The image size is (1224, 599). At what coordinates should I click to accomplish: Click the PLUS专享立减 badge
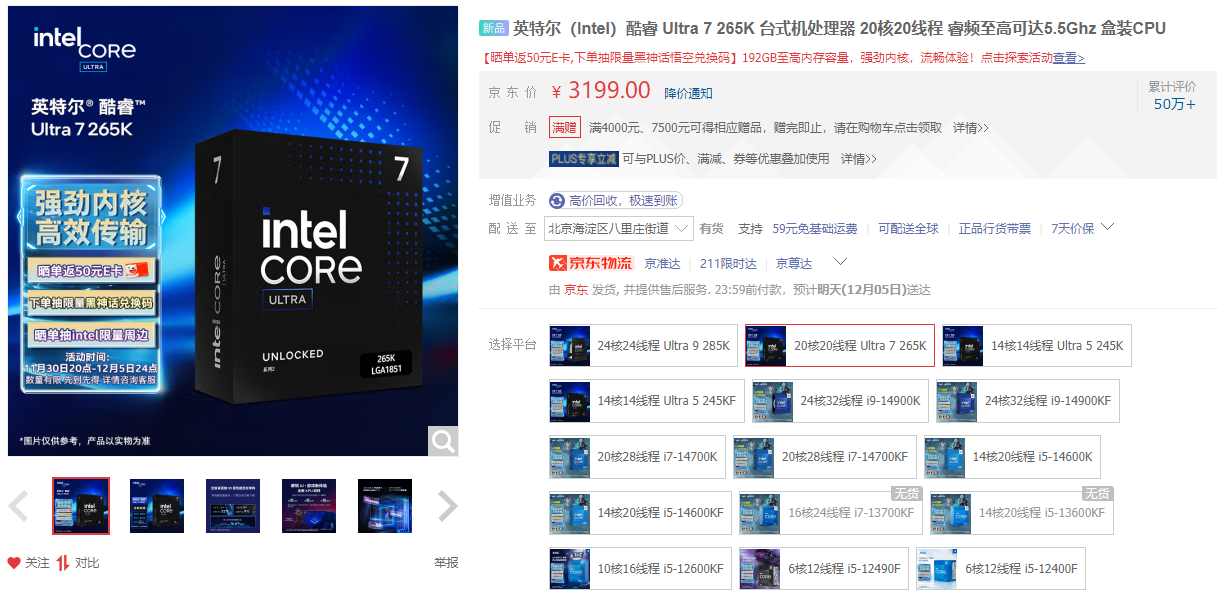[584, 159]
